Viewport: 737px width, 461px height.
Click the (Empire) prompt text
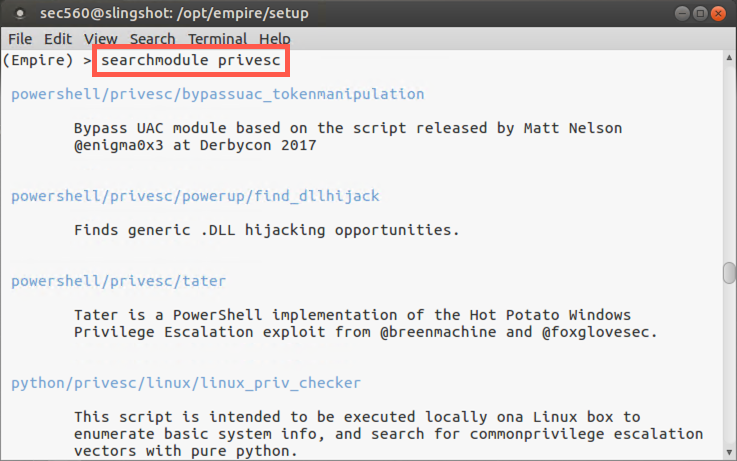38,61
